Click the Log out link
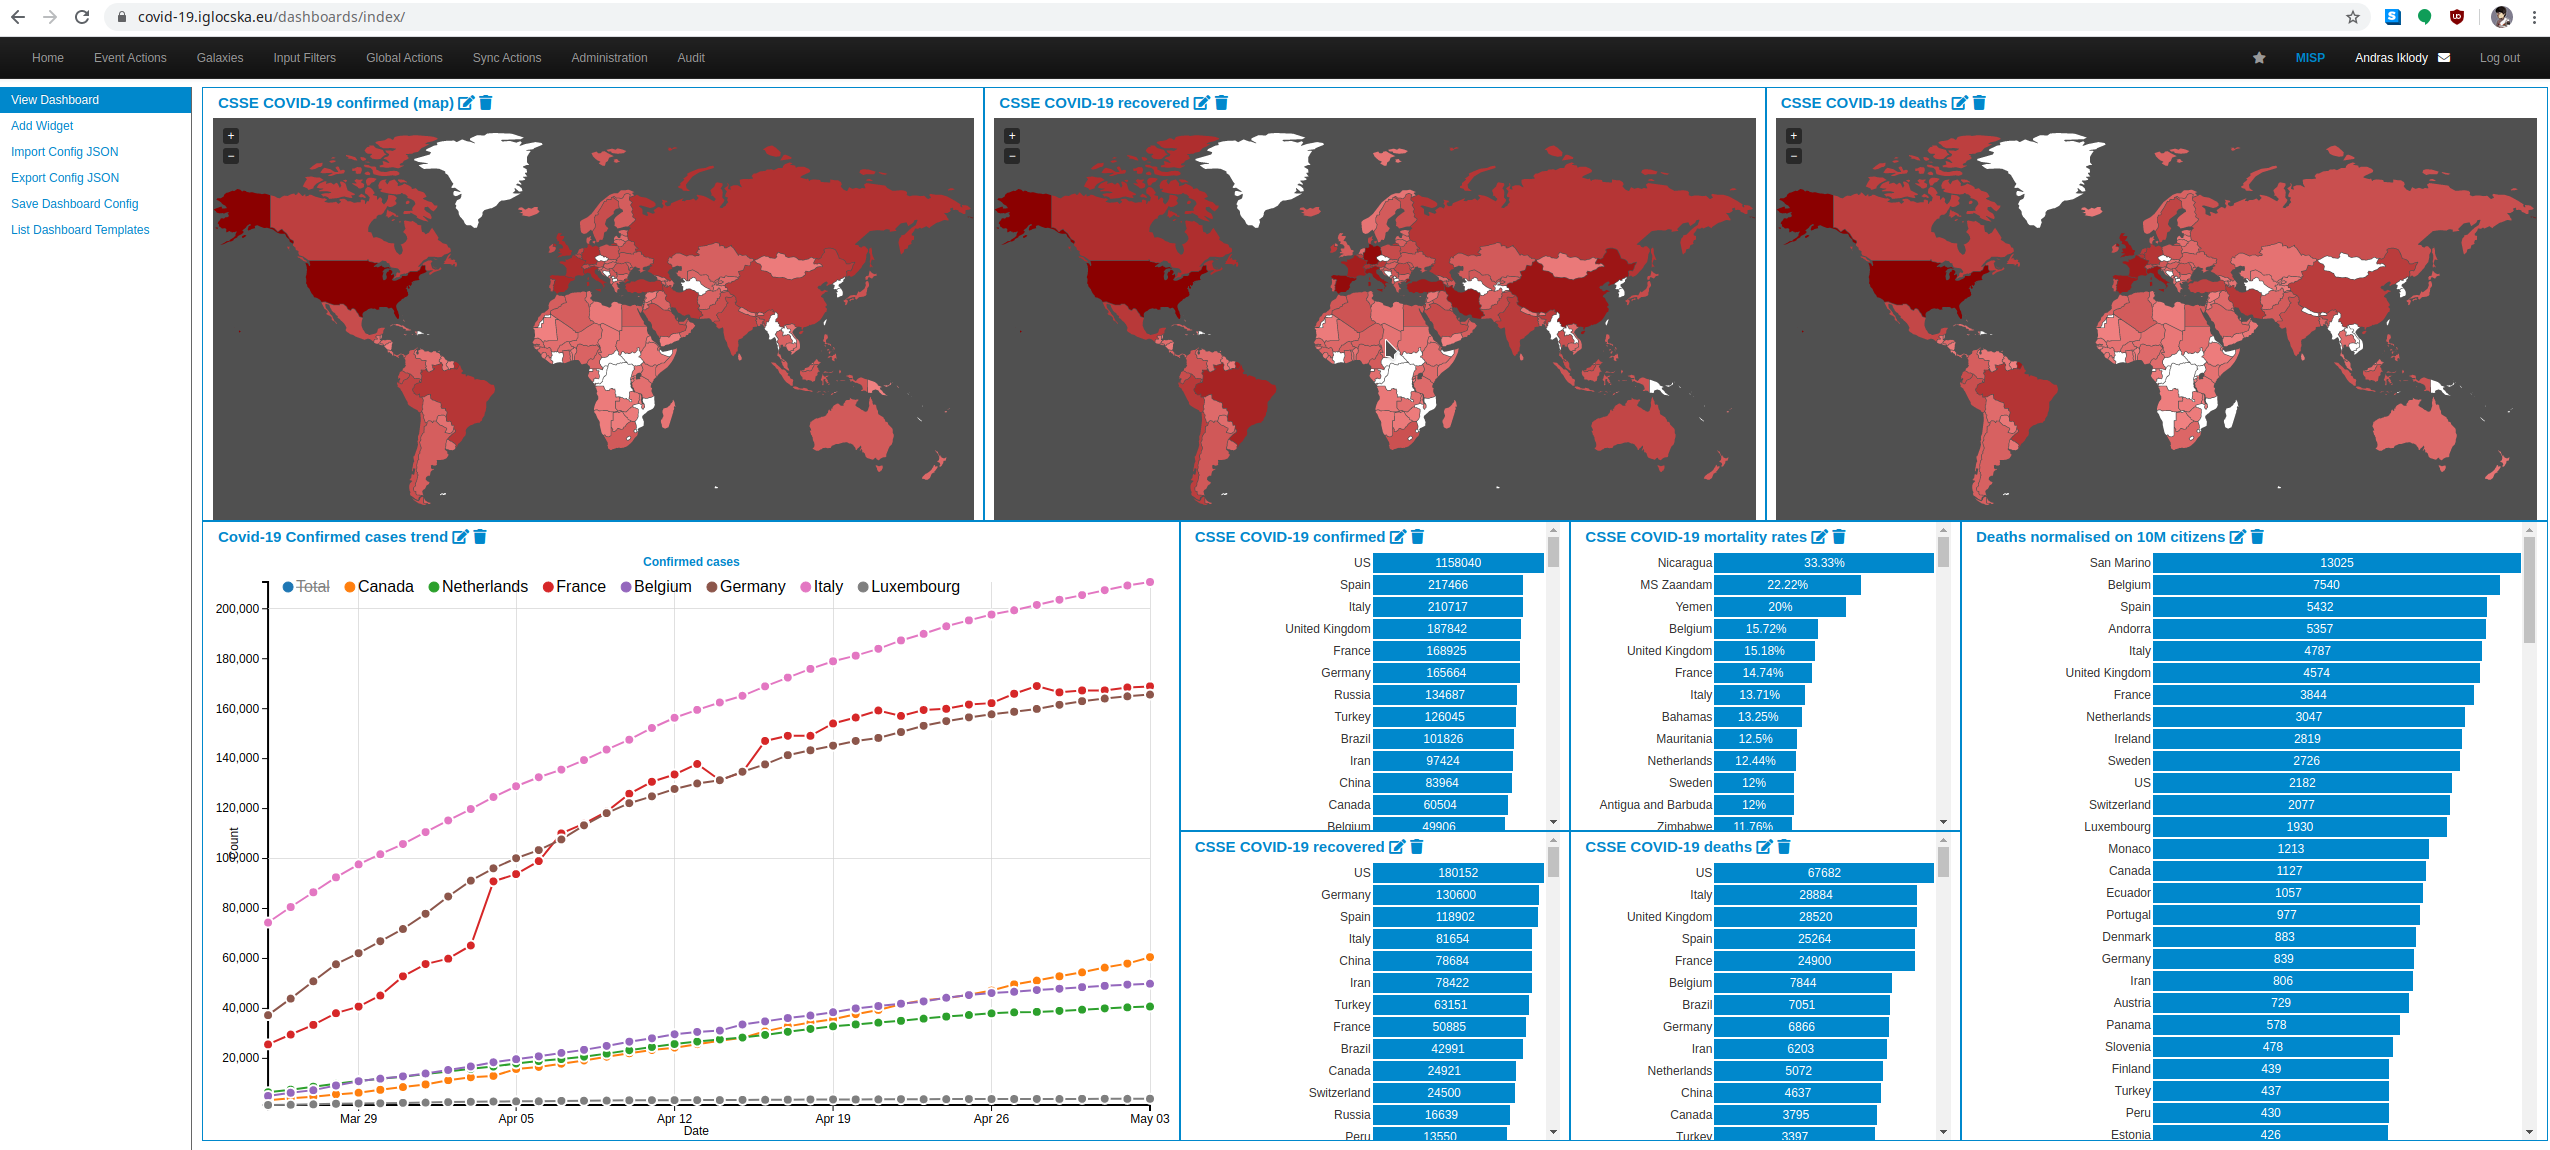 2499,58
